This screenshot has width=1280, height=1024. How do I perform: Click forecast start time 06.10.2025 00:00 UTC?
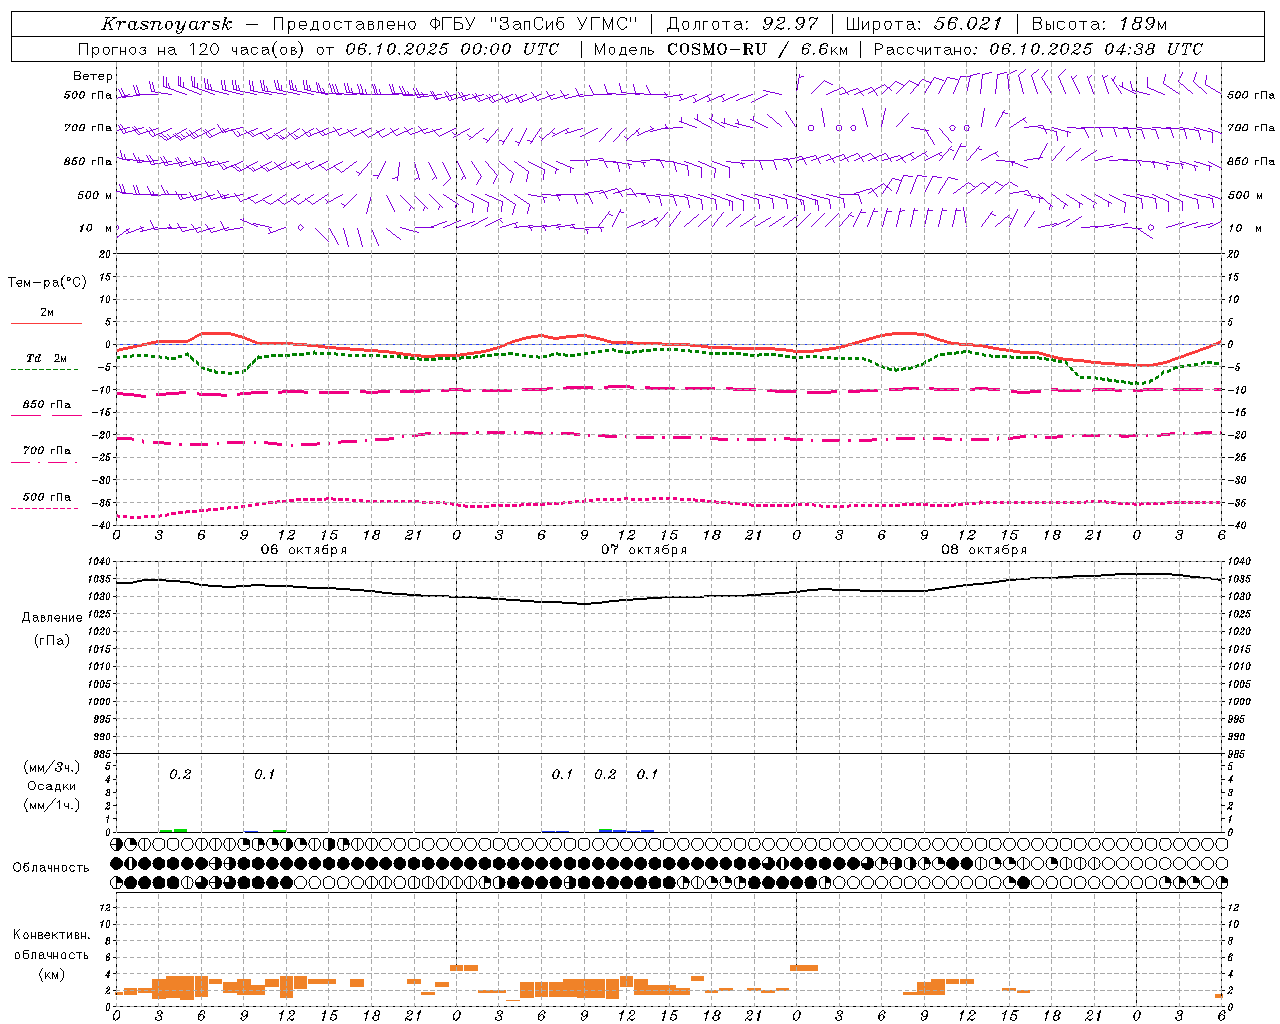[452, 49]
